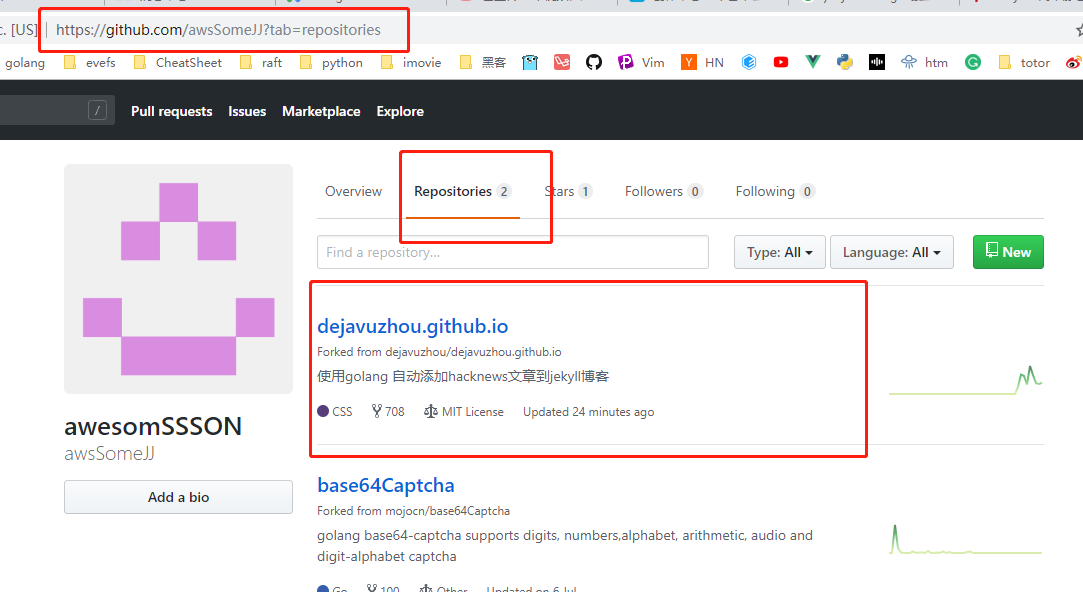Click the awesomSSSON display name
The image size is (1083, 592).
click(x=153, y=426)
